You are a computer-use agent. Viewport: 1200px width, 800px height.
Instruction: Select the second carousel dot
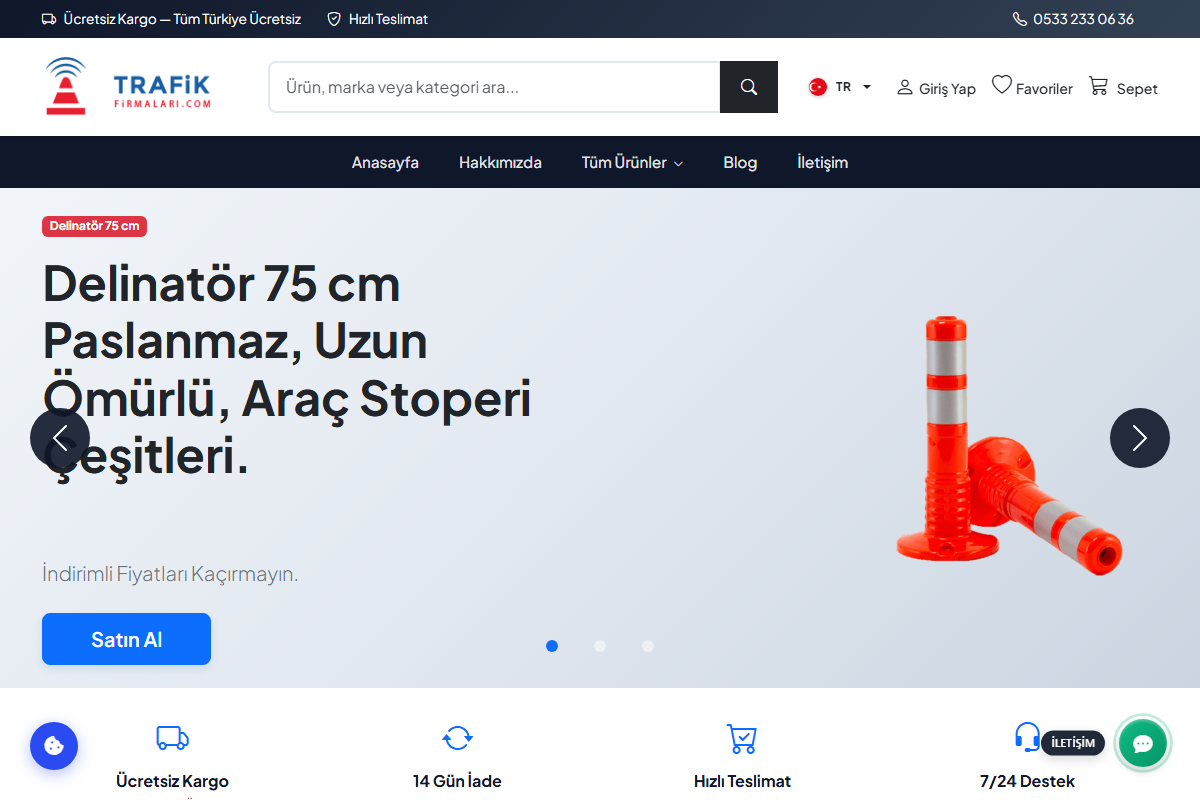pos(600,646)
